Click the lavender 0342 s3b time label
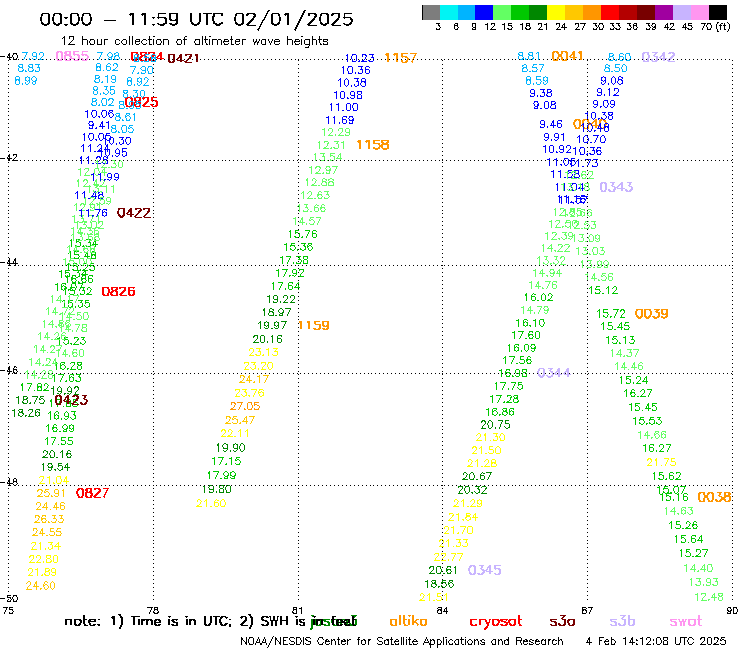Image resolution: width=740 pixels, height=650 pixels. (x=659, y=57)
